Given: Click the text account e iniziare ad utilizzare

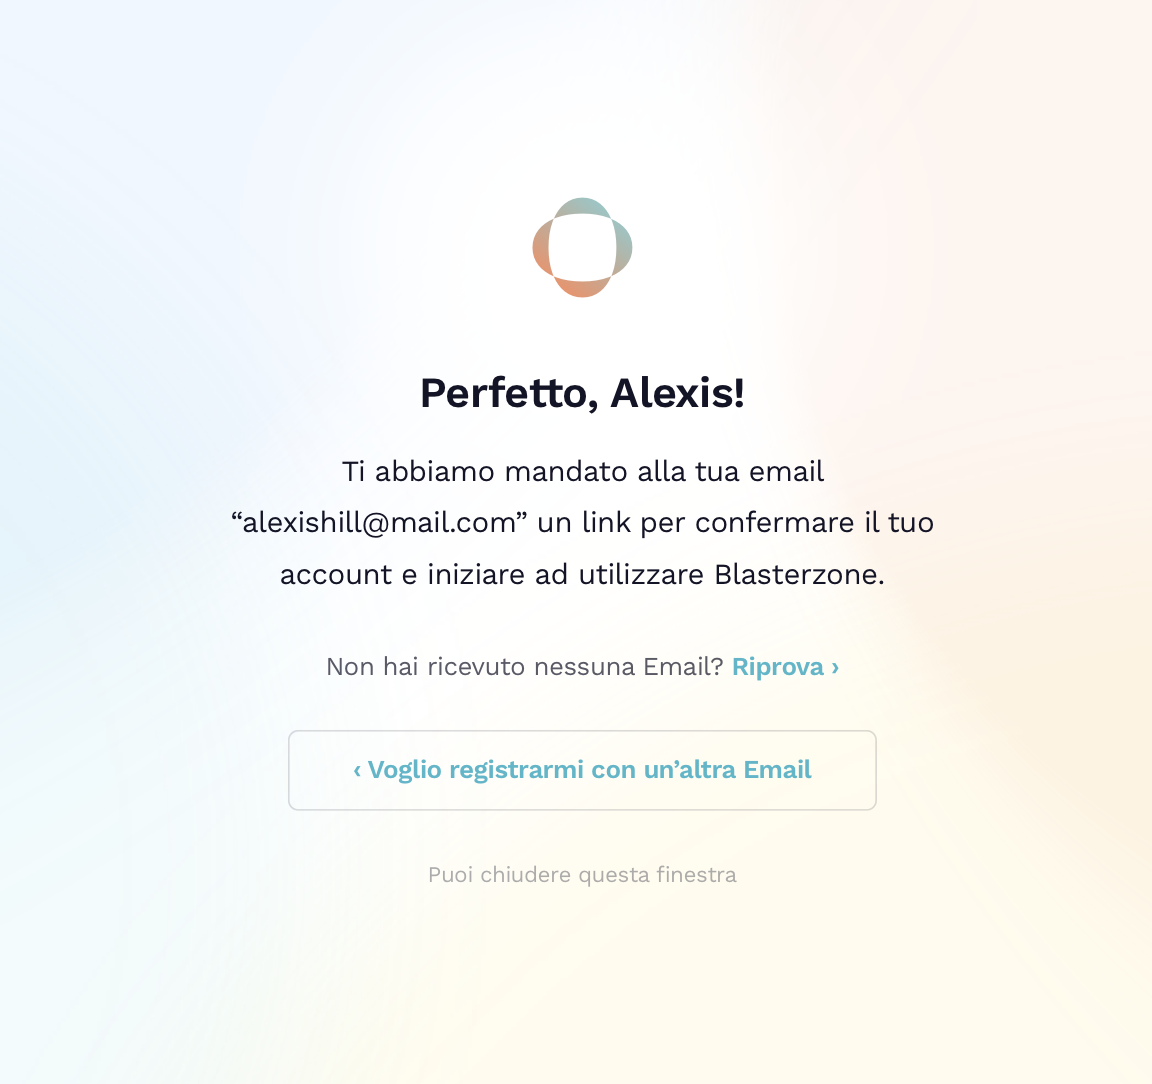Looking at the screenshot, I should tap(492, 575).
